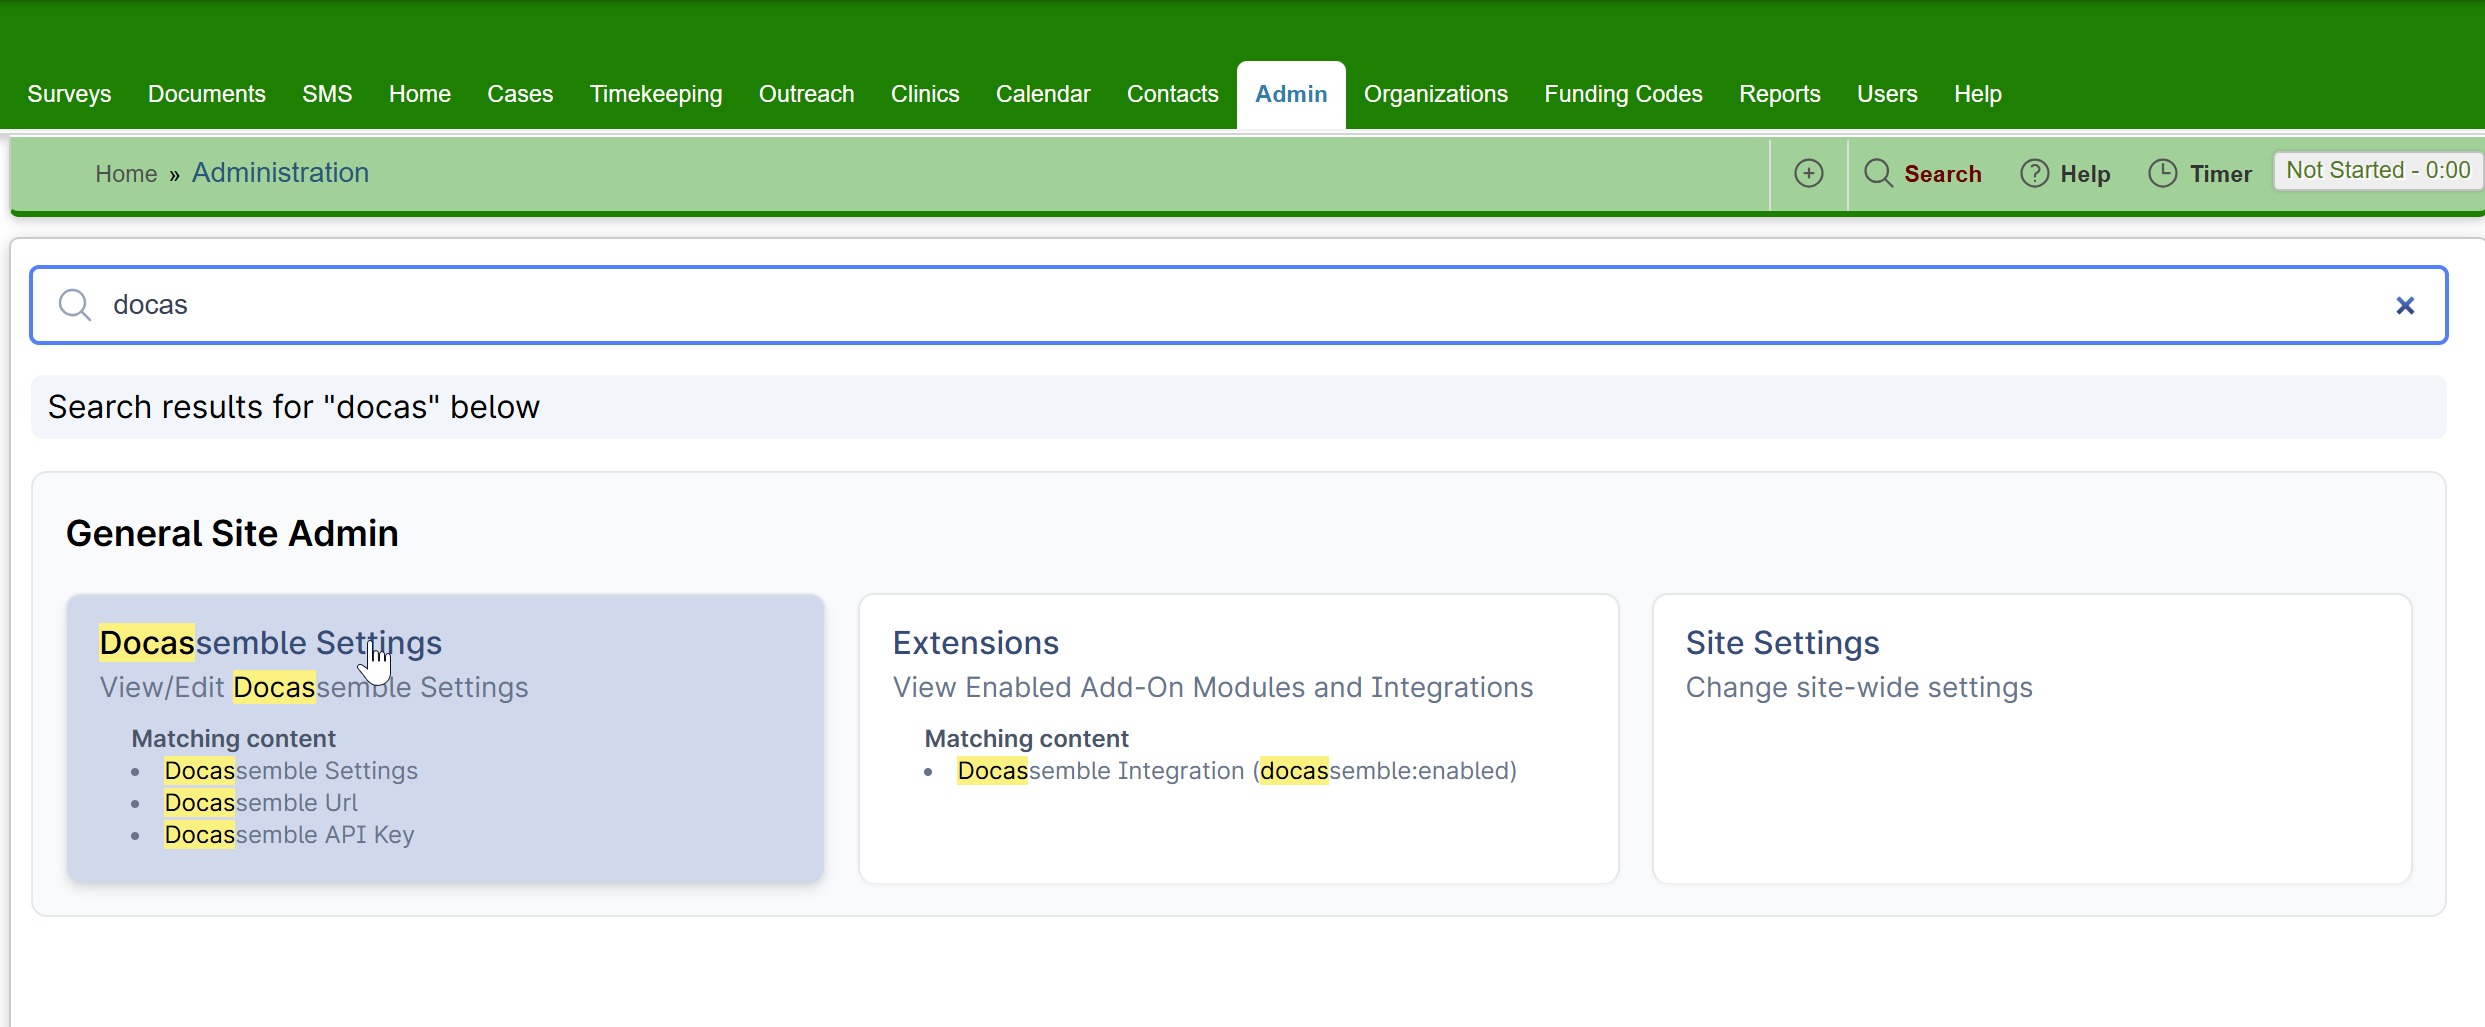Screen dimensions: 2485x1027
Task: Click the plus circle add icon
Action: pos(1808,173)
